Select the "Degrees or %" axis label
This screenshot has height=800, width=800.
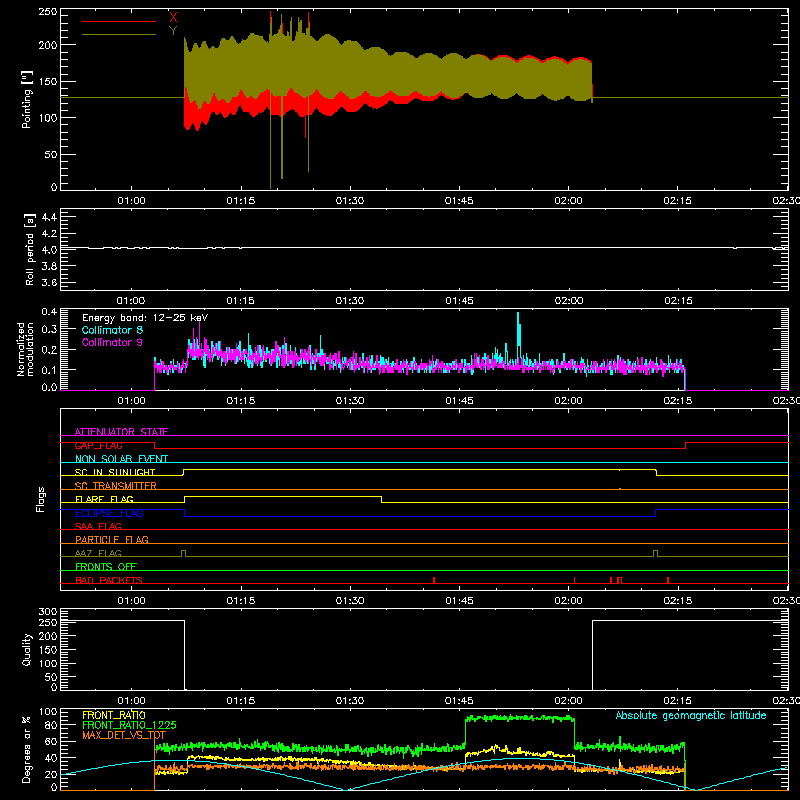pos(27,749)
